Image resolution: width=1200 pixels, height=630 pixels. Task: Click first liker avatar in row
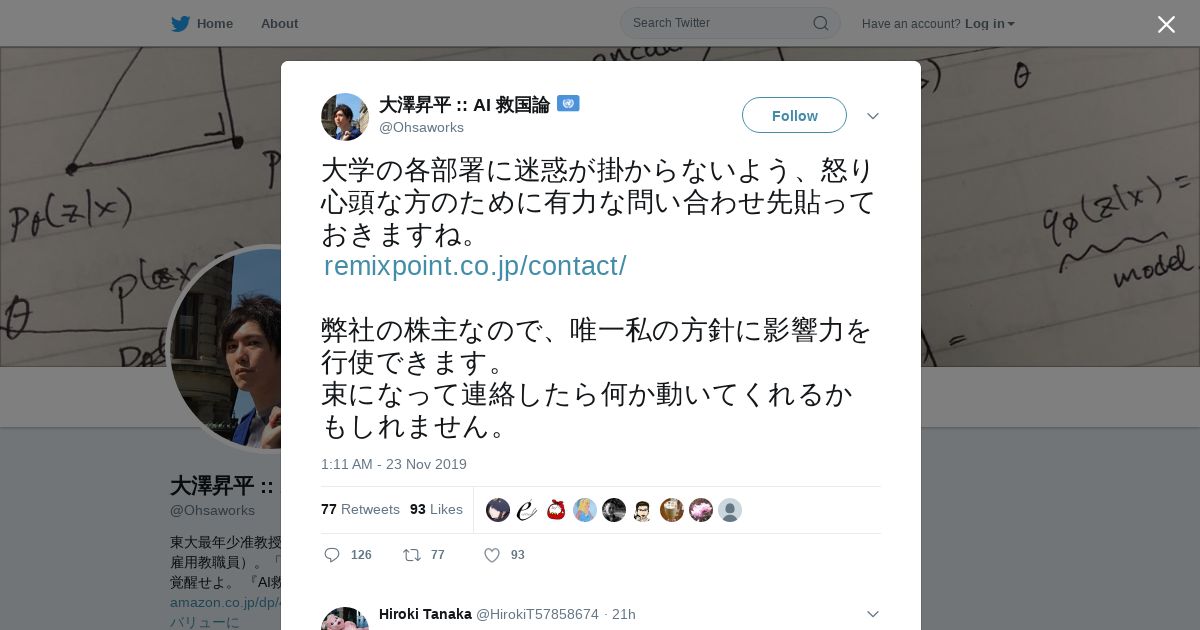[498, 510]
